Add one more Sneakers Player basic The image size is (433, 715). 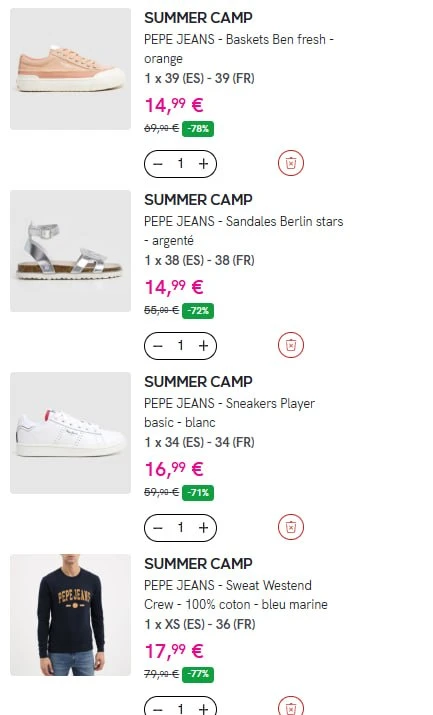pos(203,528)
